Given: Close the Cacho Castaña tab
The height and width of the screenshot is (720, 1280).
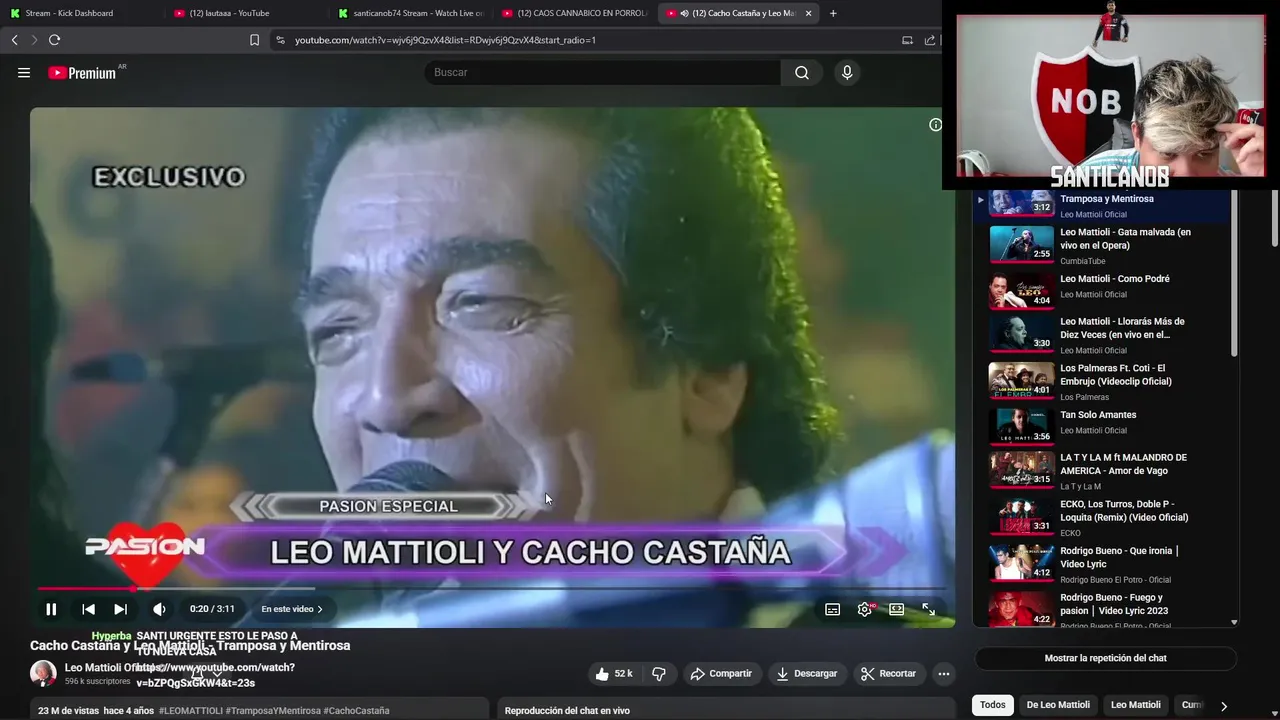Looking at the screenshot, I should pyautogui.click(x=808, y=13).
